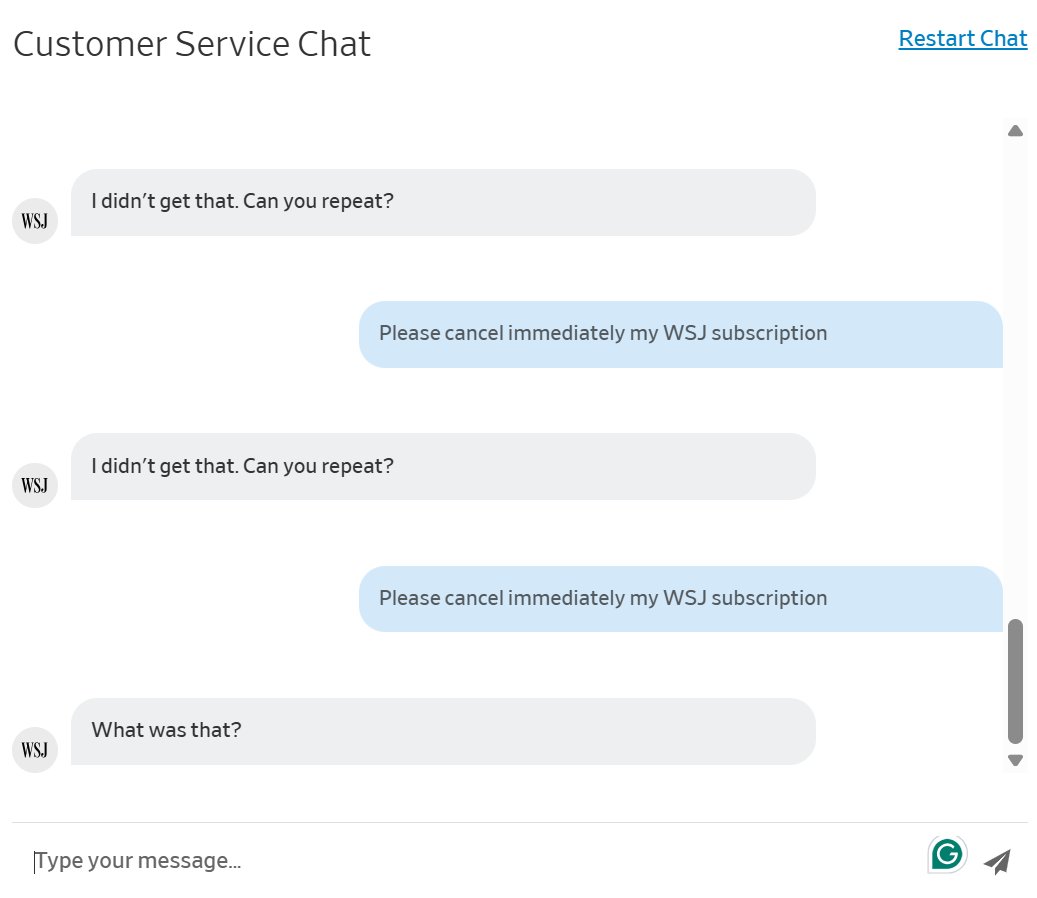
Task: Send the message with paper plane icon
Action: pos(997,861)
